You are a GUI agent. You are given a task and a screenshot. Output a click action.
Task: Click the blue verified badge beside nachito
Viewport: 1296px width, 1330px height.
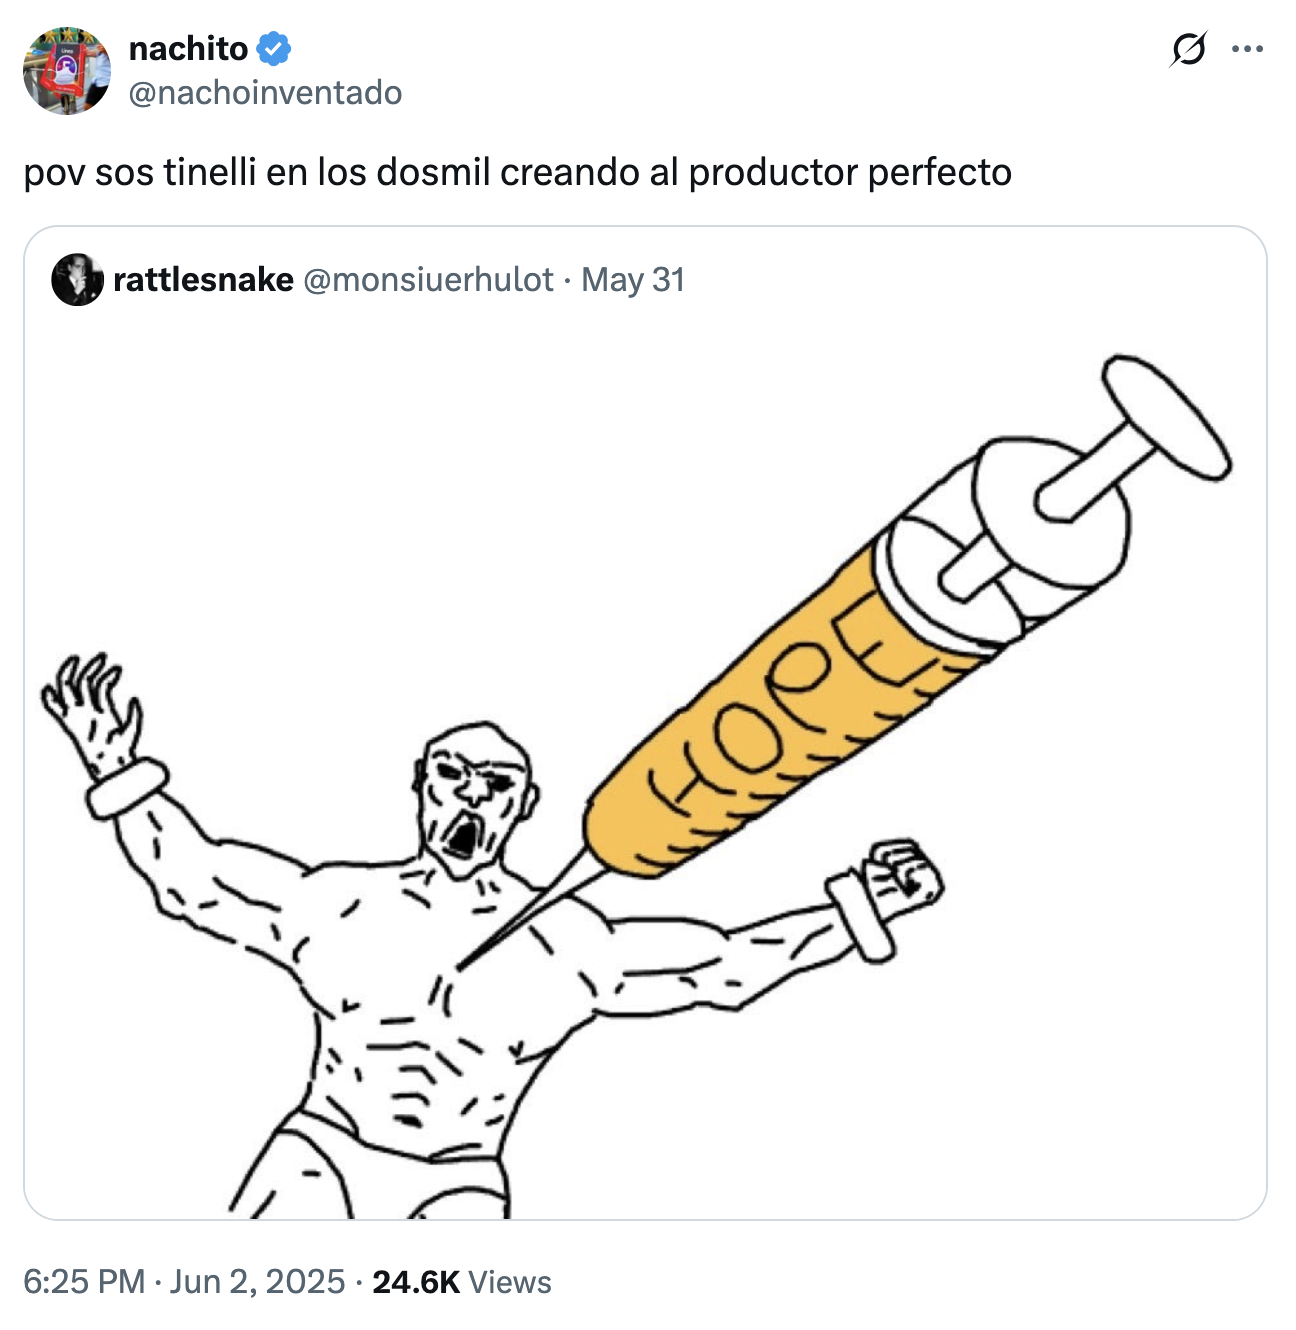click(275, 48)
